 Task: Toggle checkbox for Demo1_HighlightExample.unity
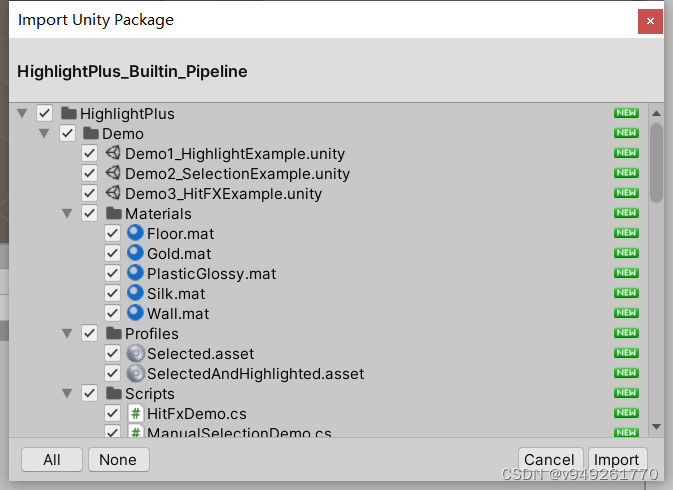tap(89, 153)
